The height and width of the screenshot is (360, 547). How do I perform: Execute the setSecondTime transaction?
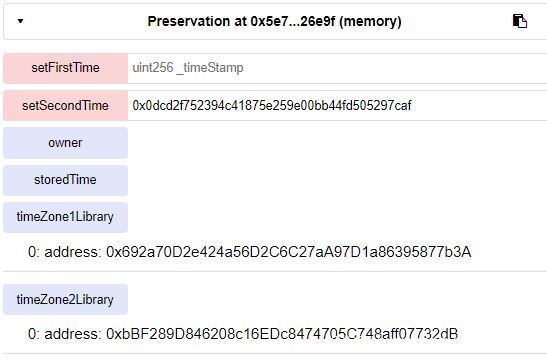pyautogui.click(x=66, y=105)
